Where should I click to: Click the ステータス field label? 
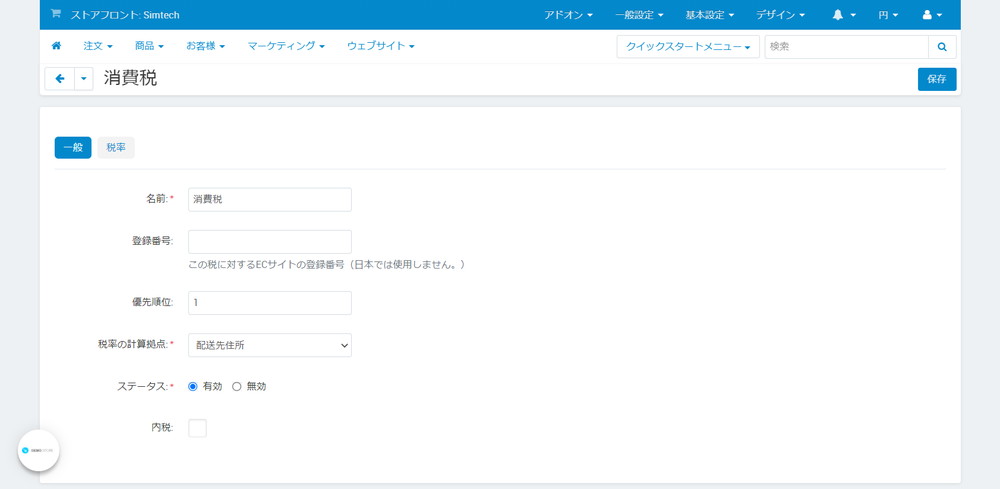coord(145,386)
